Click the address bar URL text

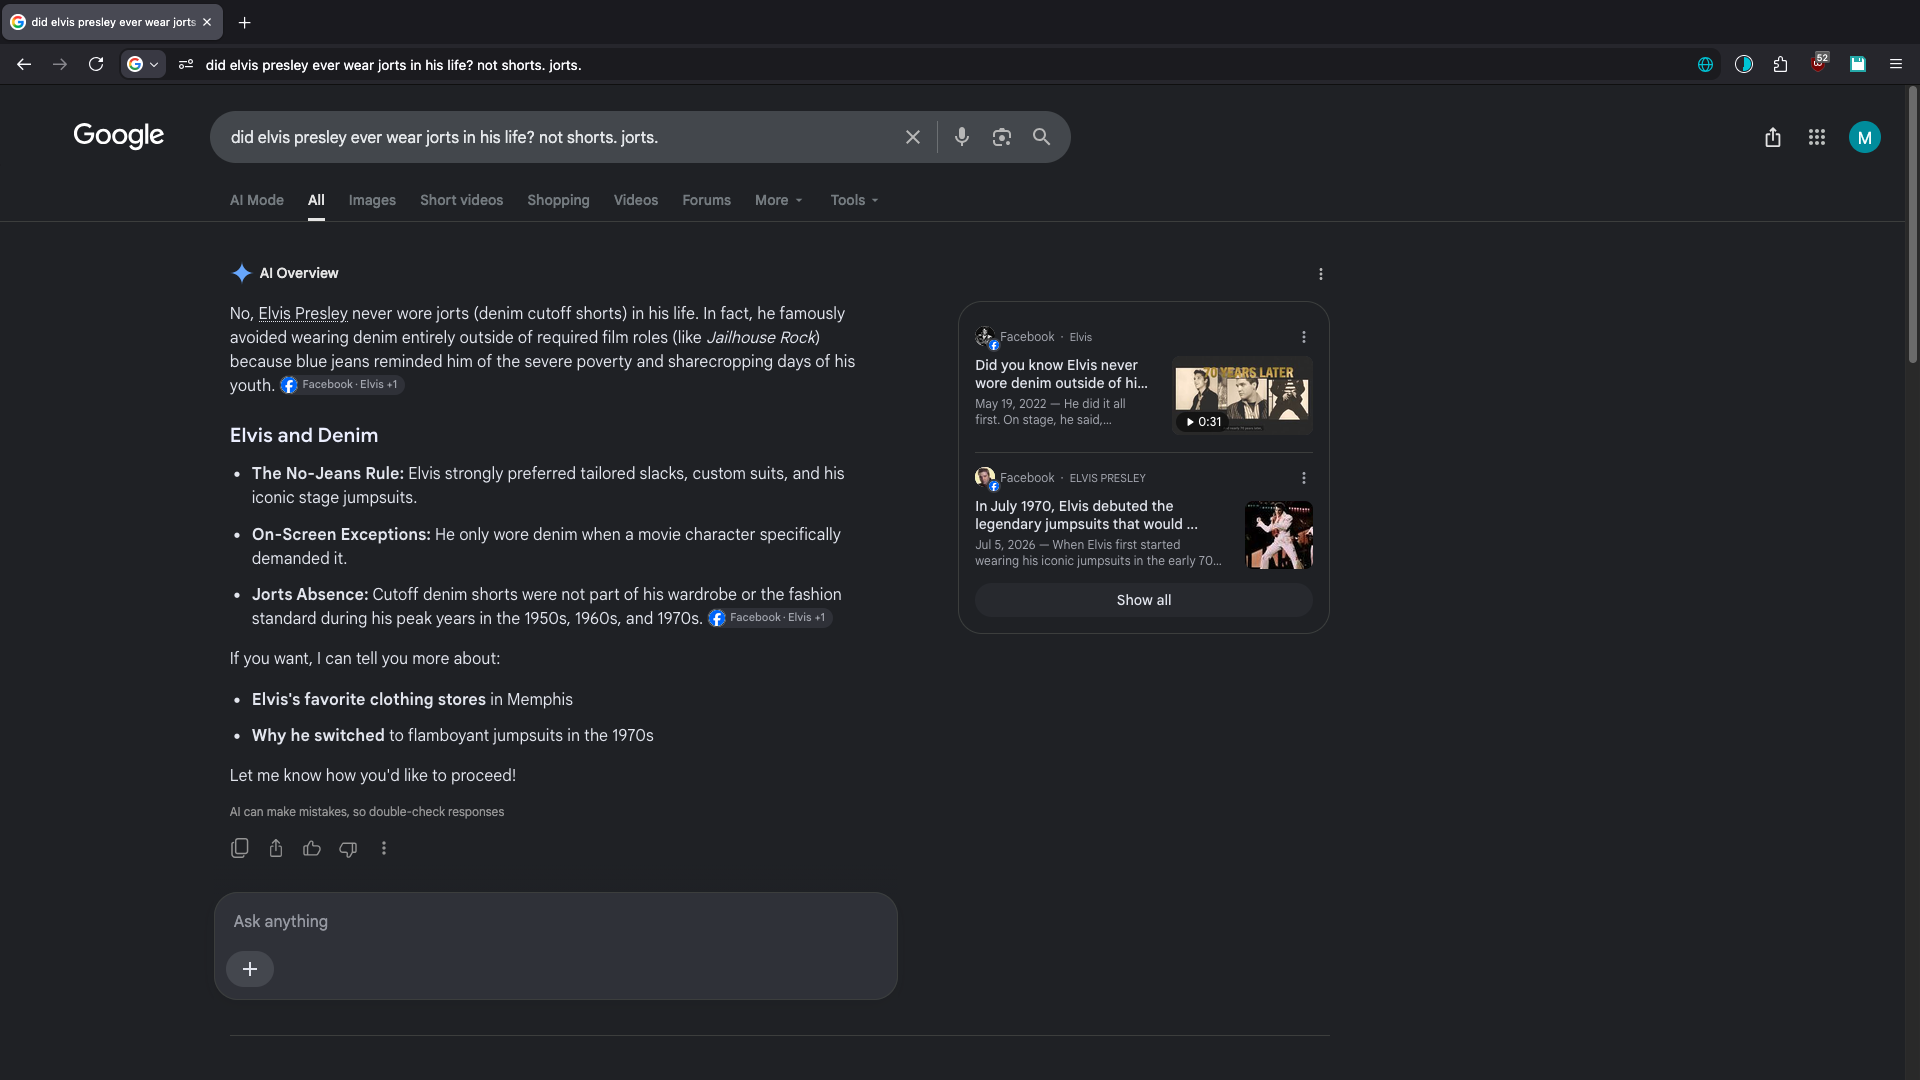pos(393,65)
